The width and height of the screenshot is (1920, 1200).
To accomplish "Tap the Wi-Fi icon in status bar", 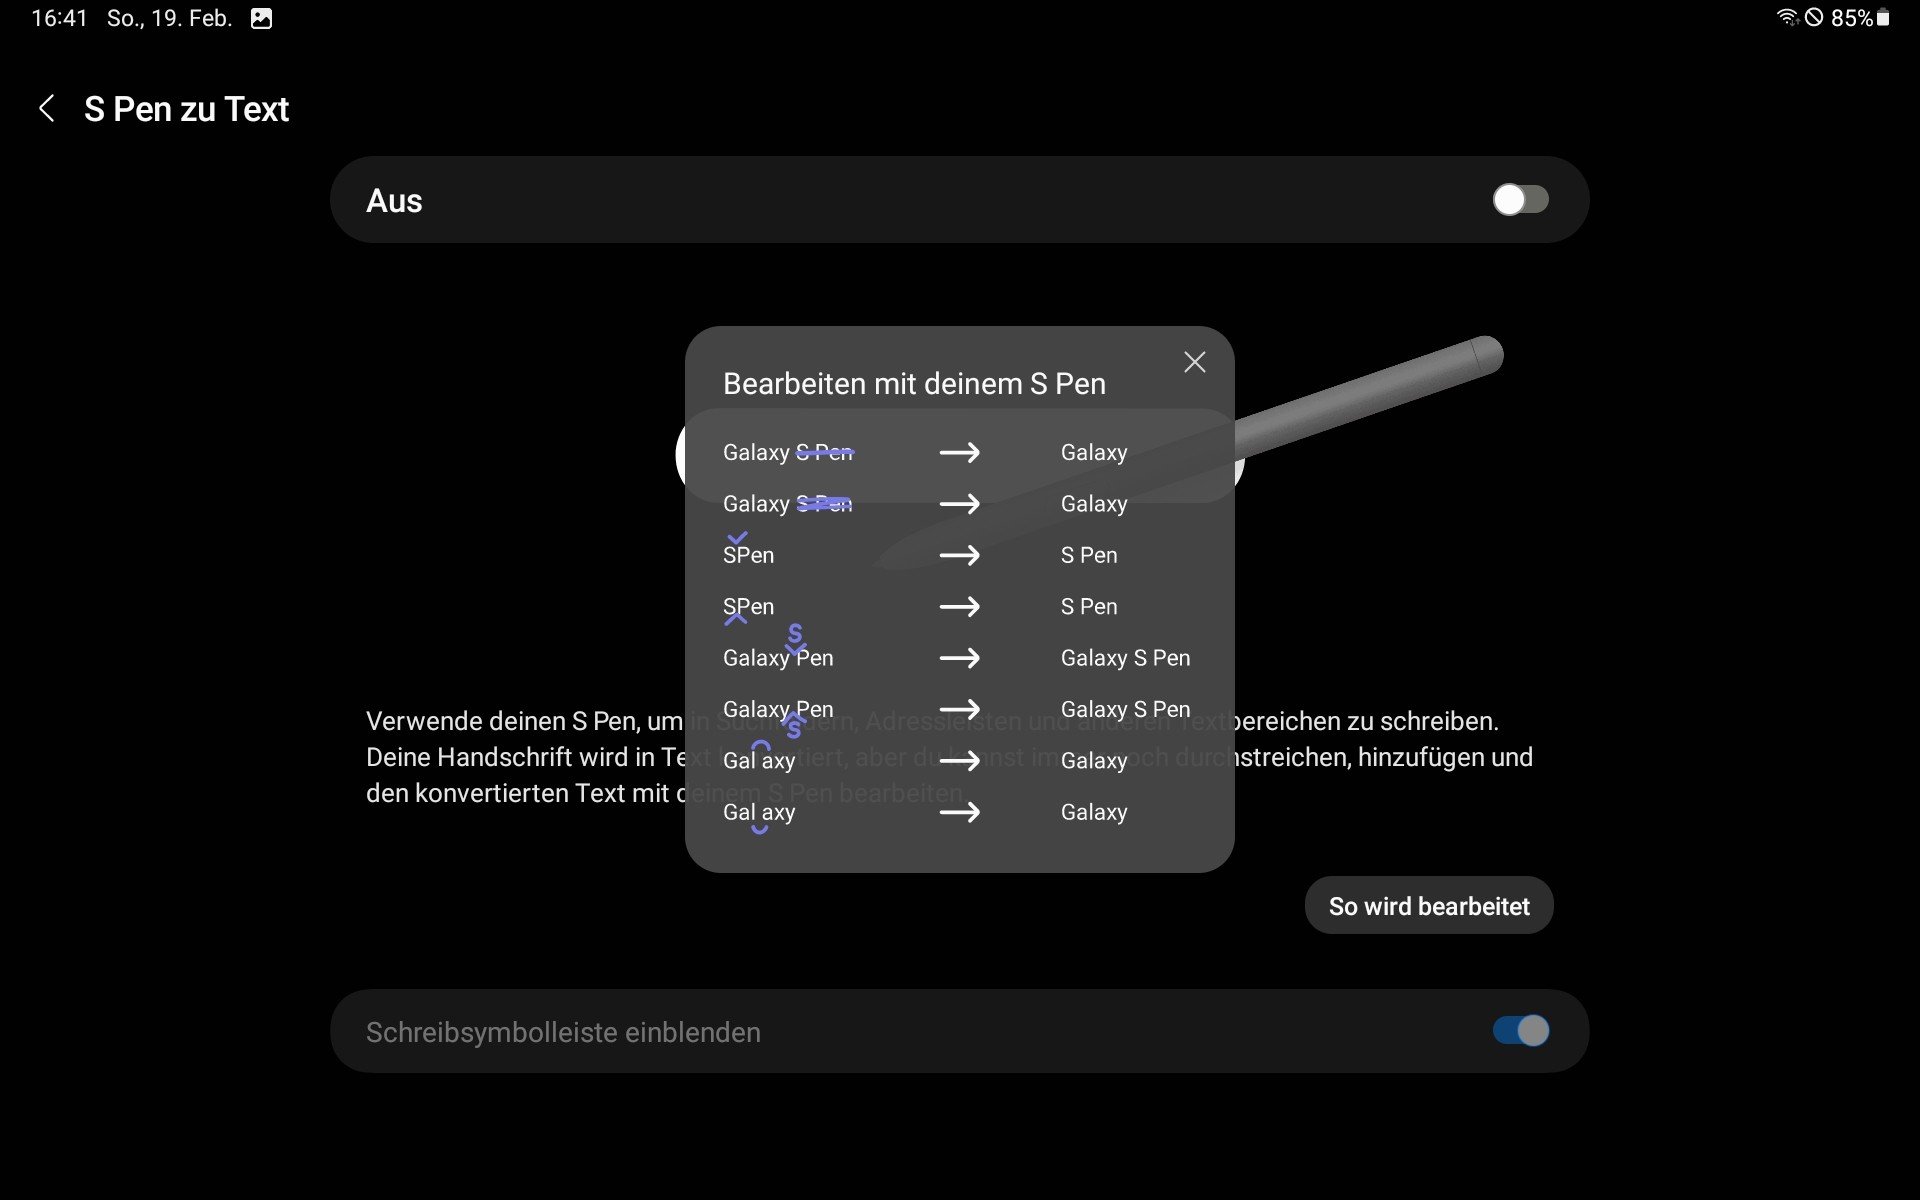I will coord(1786,17).
